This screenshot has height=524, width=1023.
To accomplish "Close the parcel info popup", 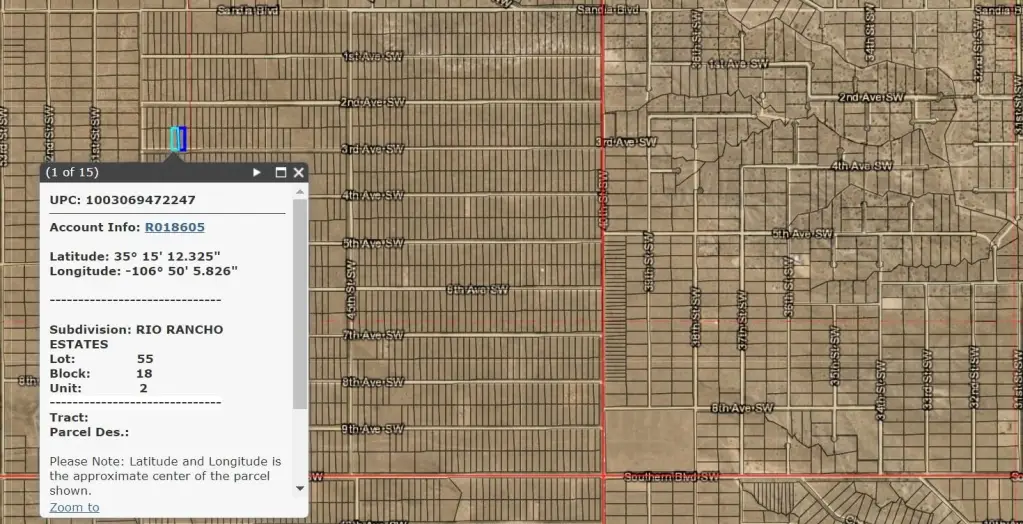I will (x=298, y=172).
